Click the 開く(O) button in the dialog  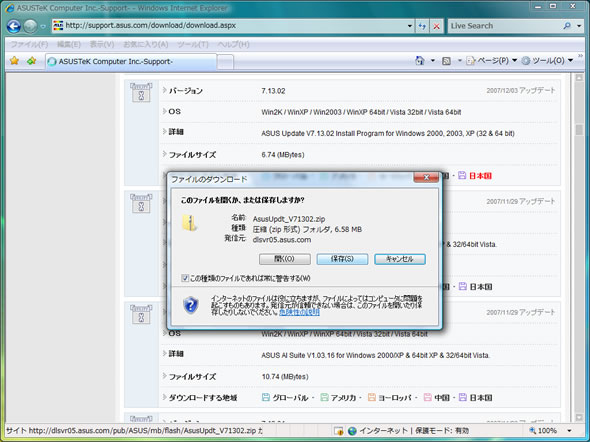[x=285, y=259]
